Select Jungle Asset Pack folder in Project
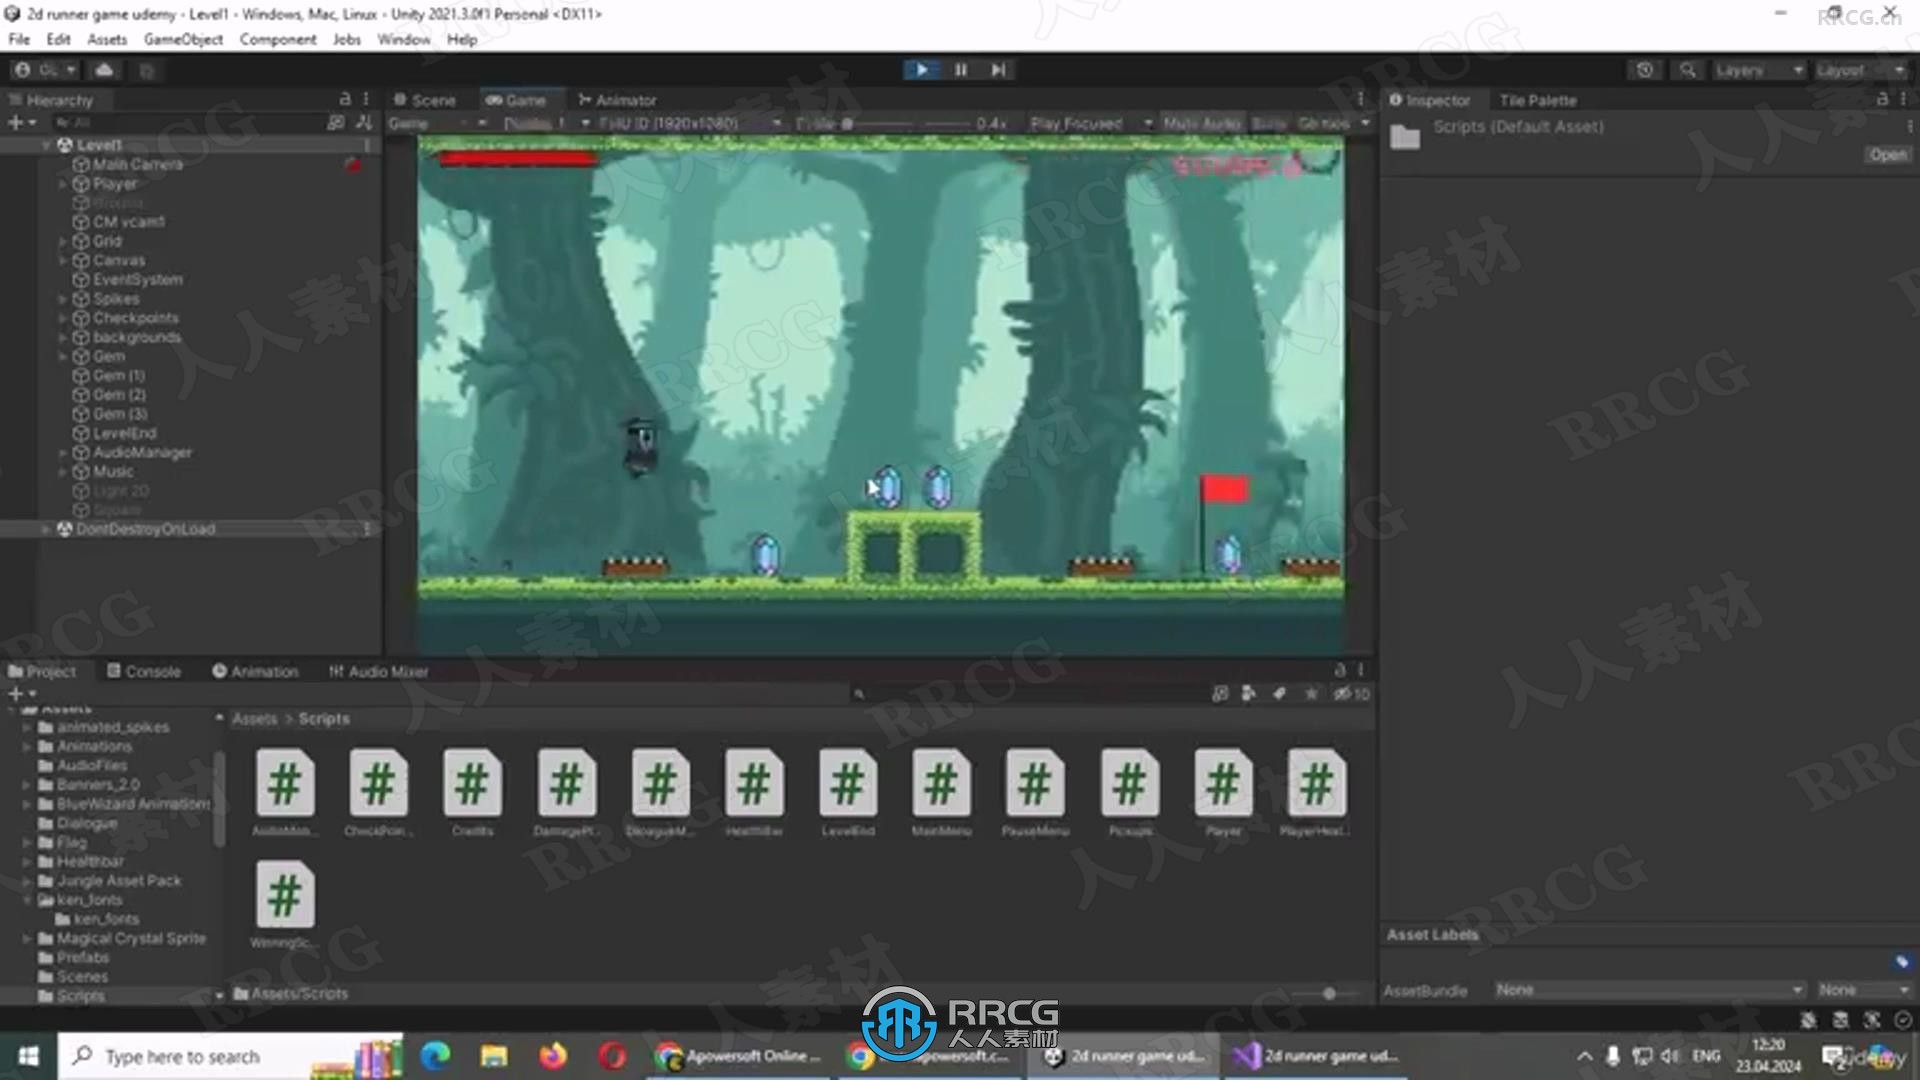 coord(118,881)
